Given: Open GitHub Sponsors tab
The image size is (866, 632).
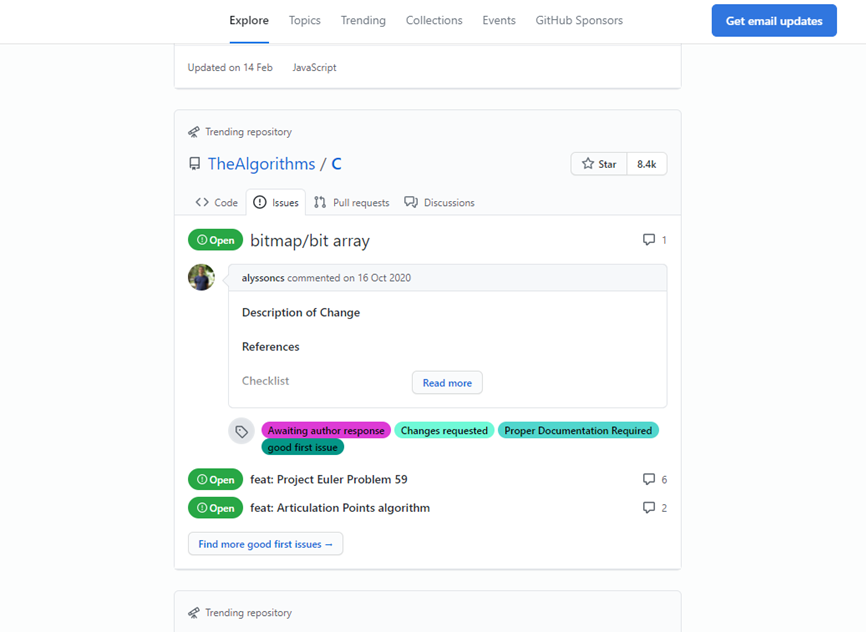Looking at the screenshot, I should [x=579, y=20].
